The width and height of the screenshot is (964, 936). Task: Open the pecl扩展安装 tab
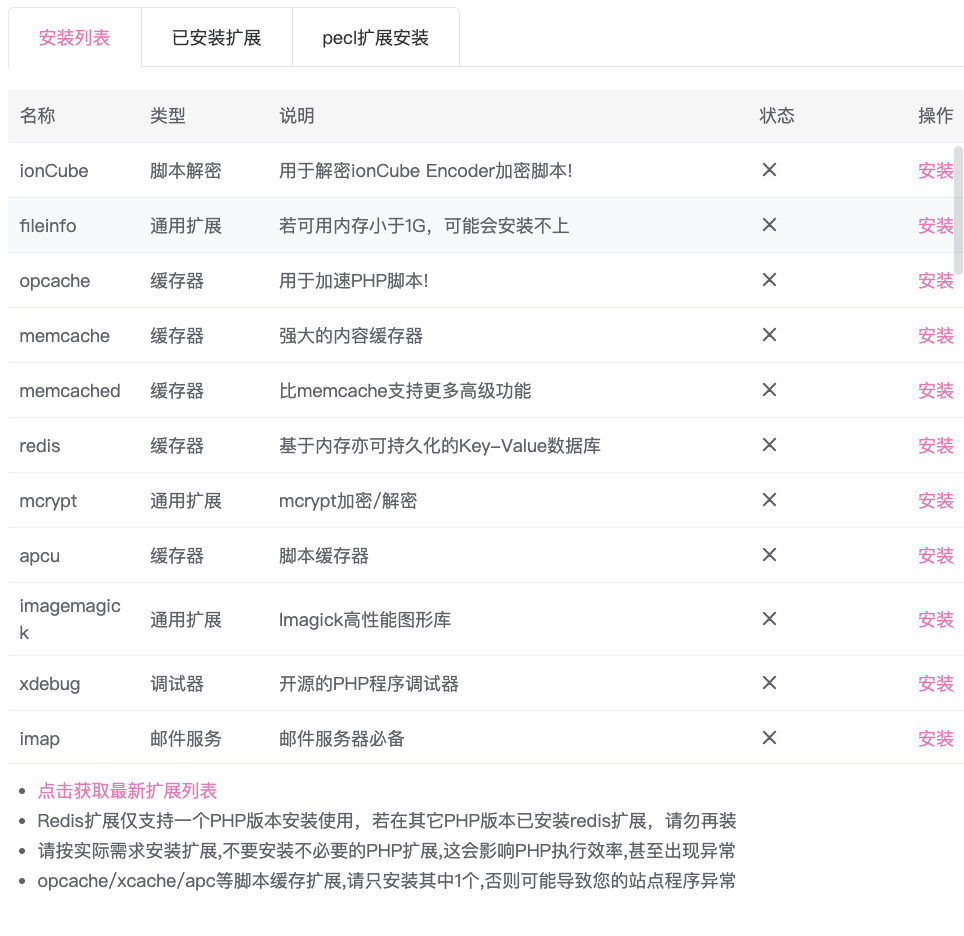click(376, 37)
